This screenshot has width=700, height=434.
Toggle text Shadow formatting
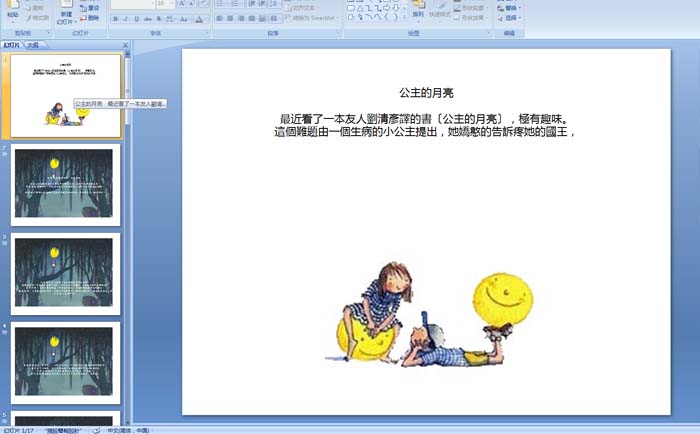click(159, 19)
